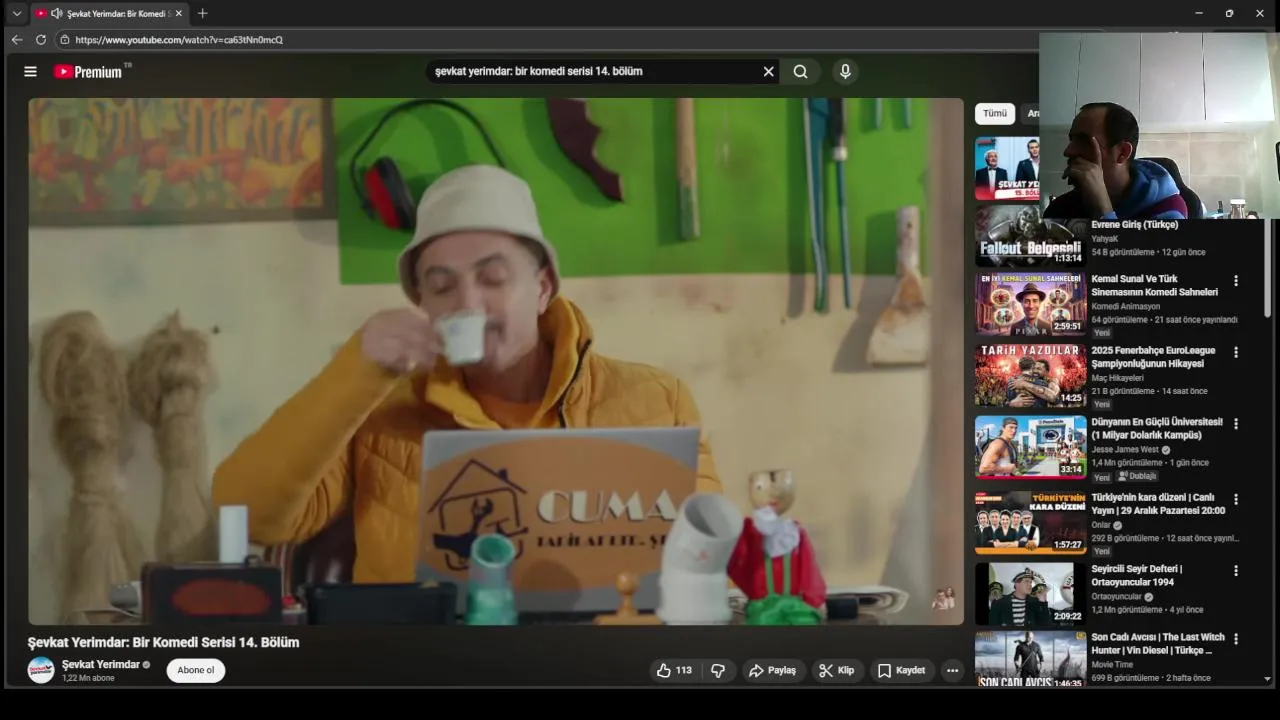
Task: Open the YouTube hamburger guide menu
Action: 30,71
